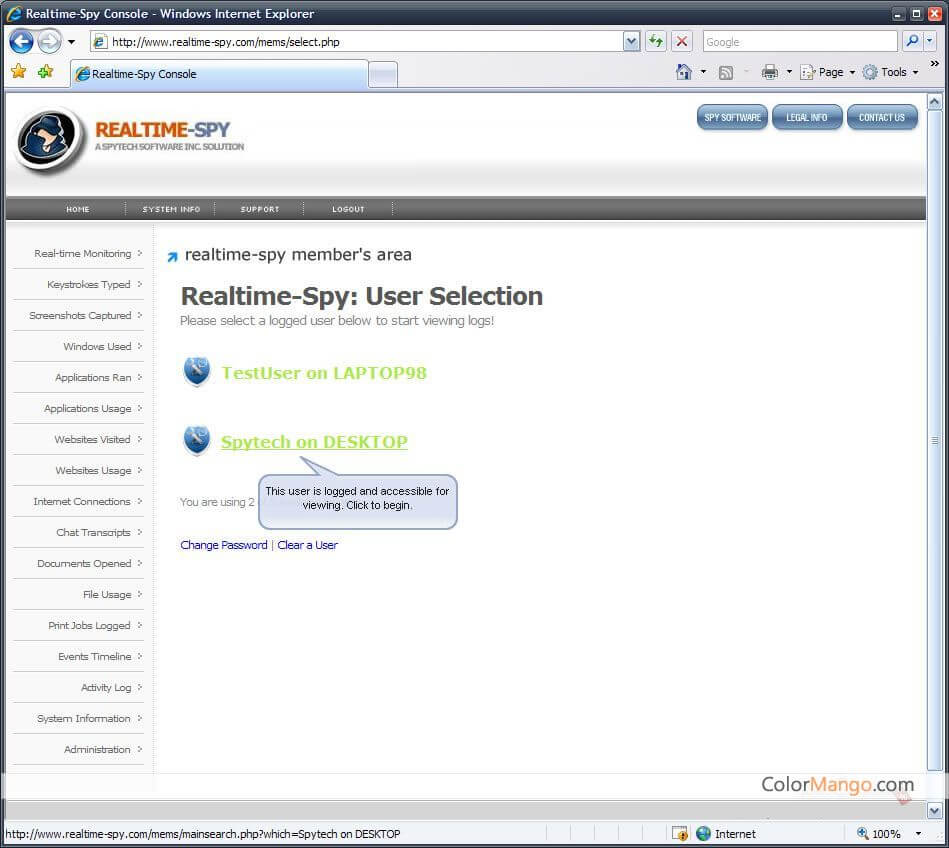
Task: Open the zoom level dropdown arrow
Action: (x=918, y=833)
